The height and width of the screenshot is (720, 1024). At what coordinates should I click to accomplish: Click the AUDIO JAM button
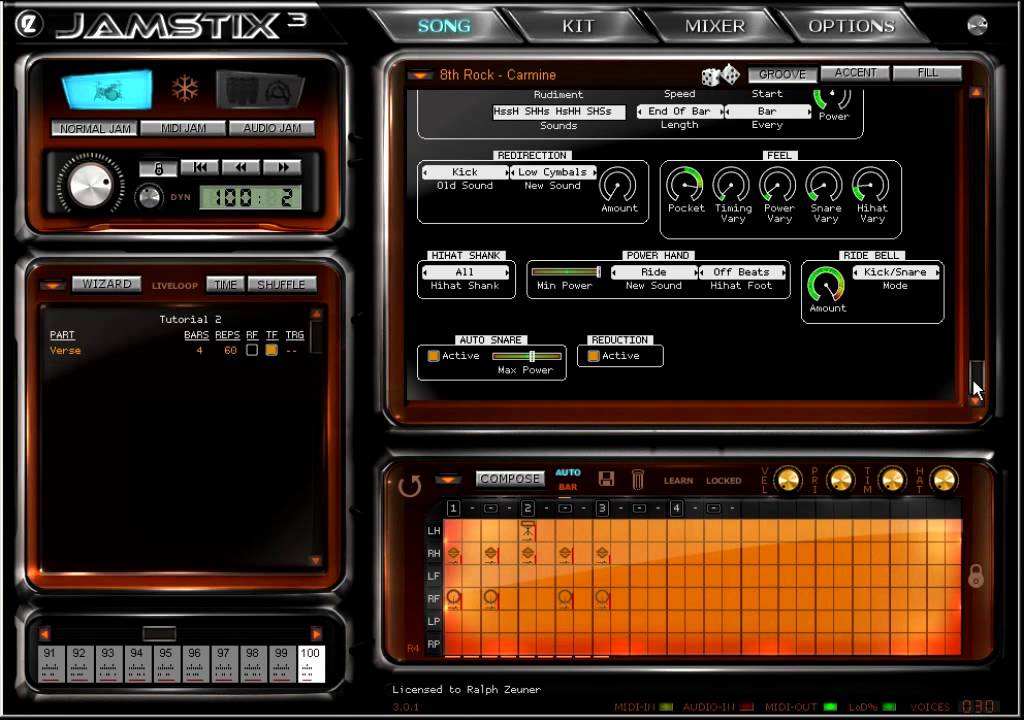coord(272,128)
